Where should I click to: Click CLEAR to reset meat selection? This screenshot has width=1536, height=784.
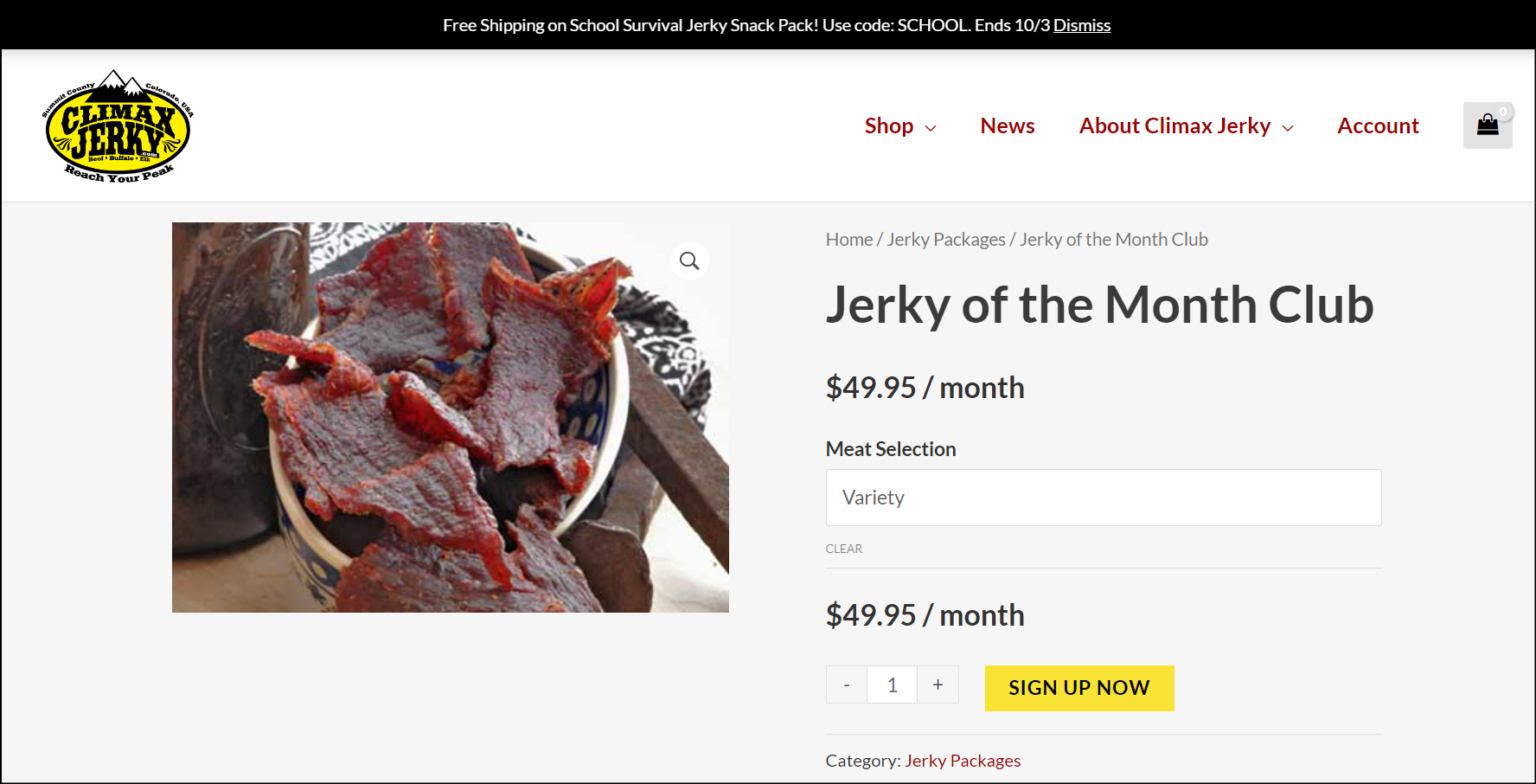tap(844, 548)
